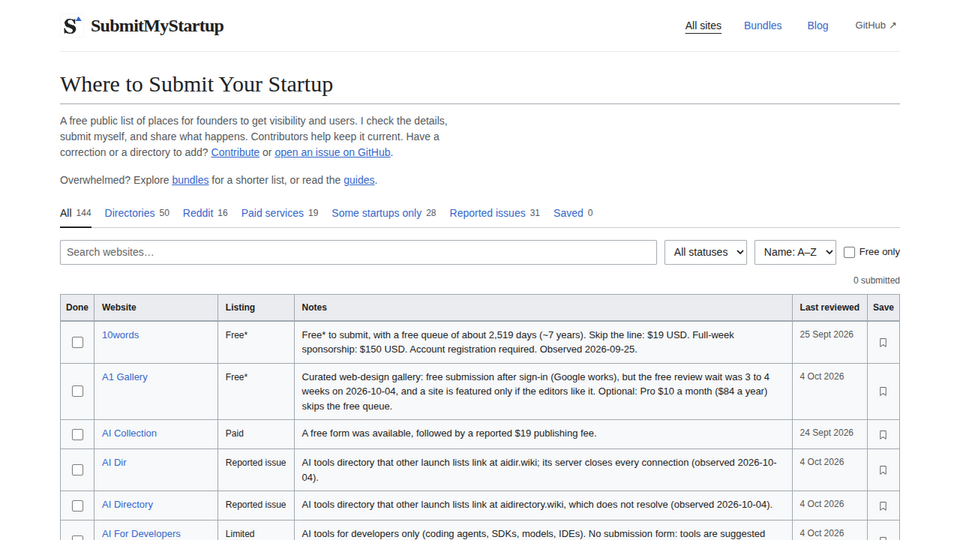
Task: Open the 10words website link
Action: click(x=120, y=335)
